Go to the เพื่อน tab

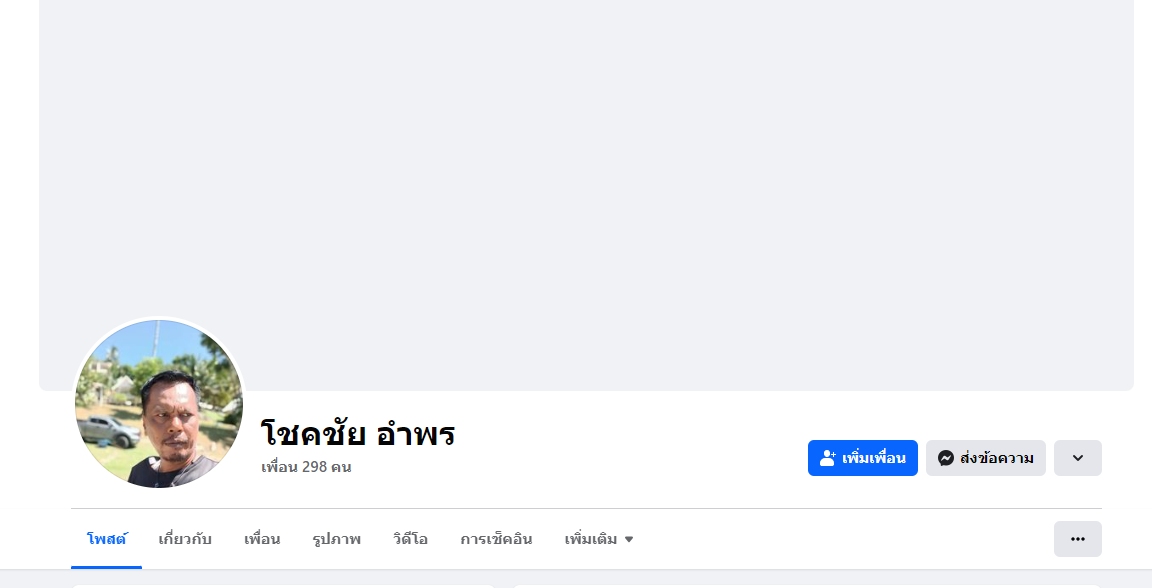(x=262, y=539)
